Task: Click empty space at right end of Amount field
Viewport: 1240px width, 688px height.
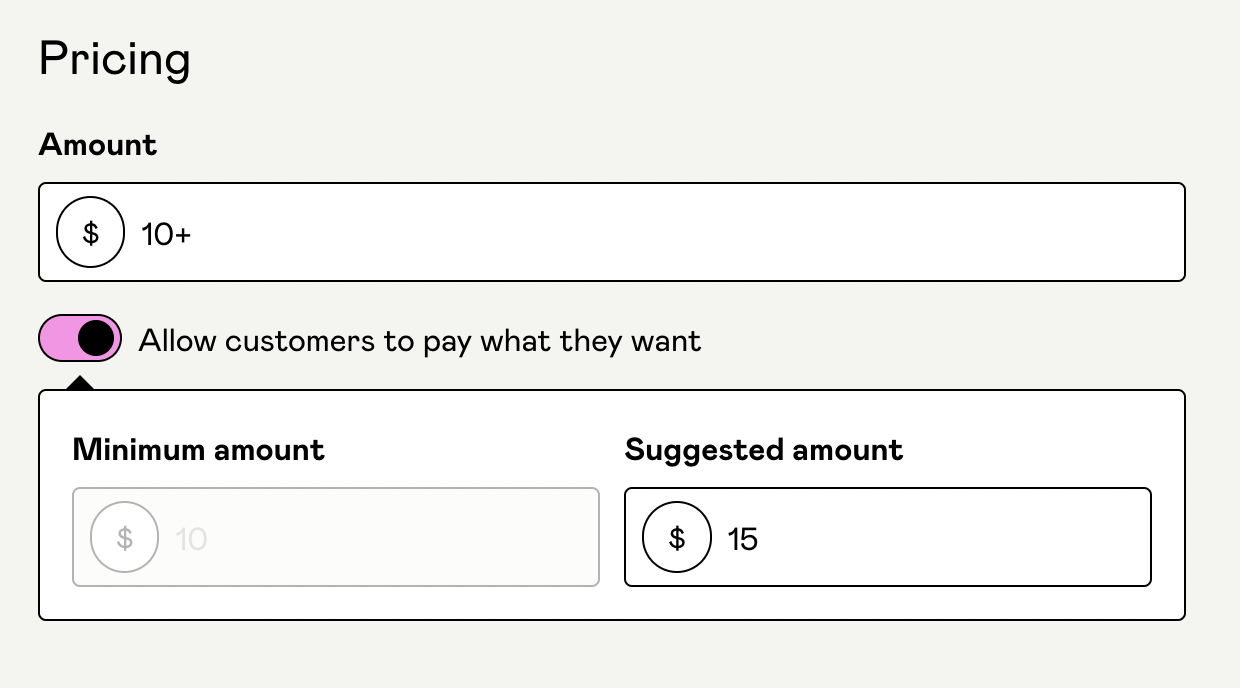Action: [x=1100, y=232]
